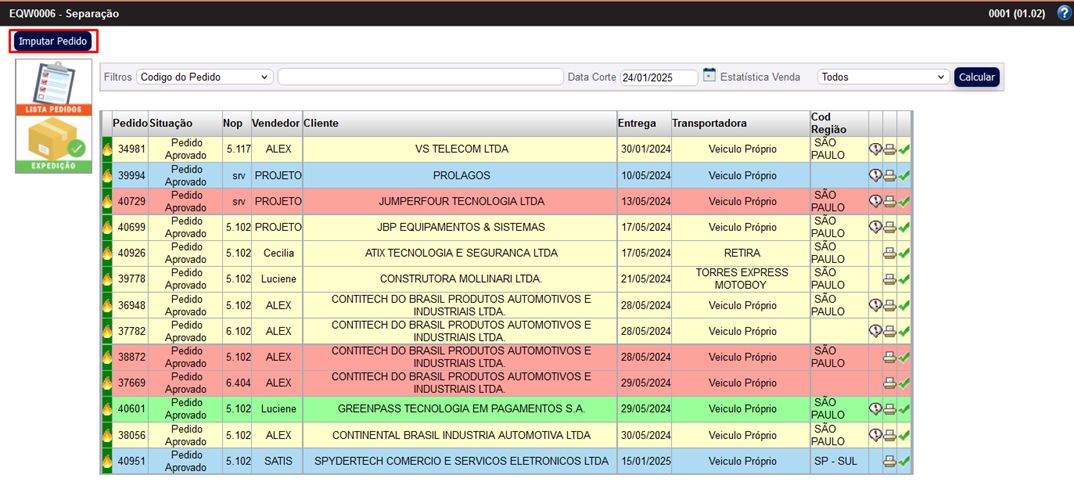This screenshot has width=1074, height=489.
Task: Sort by the Entrega column header
Action: 637,123
